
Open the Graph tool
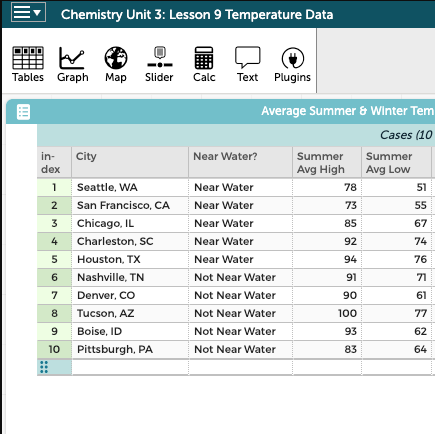[x=73, y=64]
